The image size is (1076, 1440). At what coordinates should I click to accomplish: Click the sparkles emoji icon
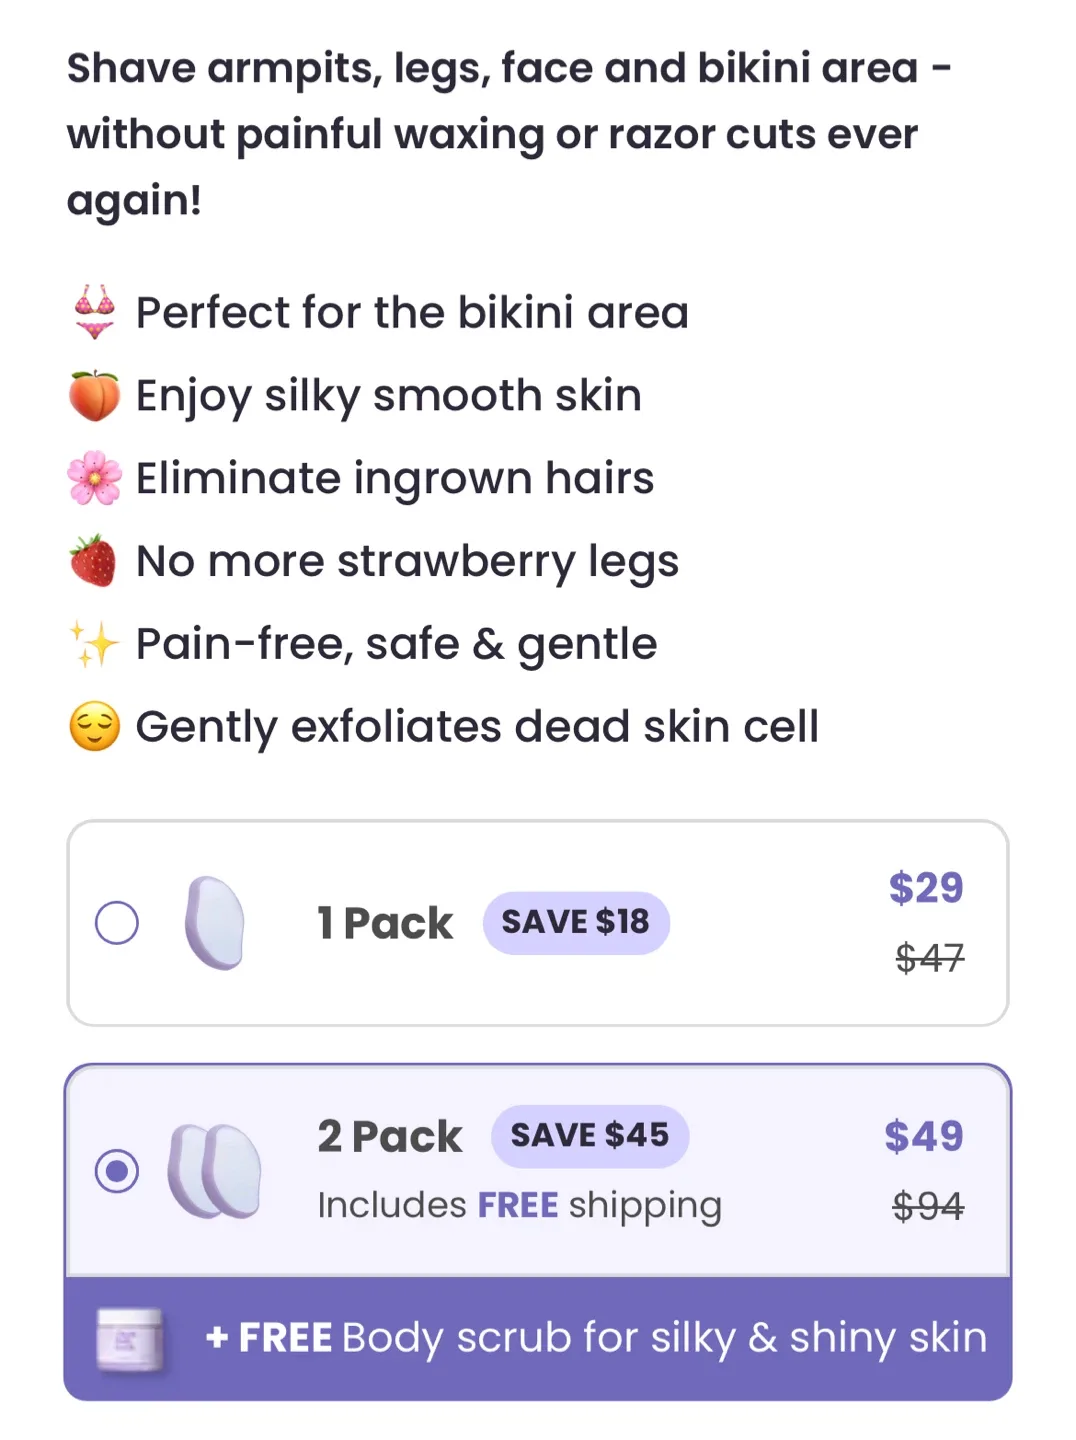coord(94,644)
